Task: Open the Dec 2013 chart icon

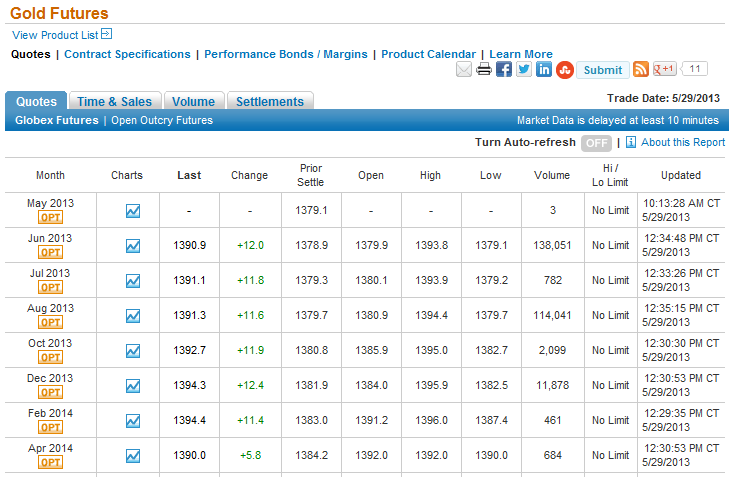Action: click(x=133, y=386)
